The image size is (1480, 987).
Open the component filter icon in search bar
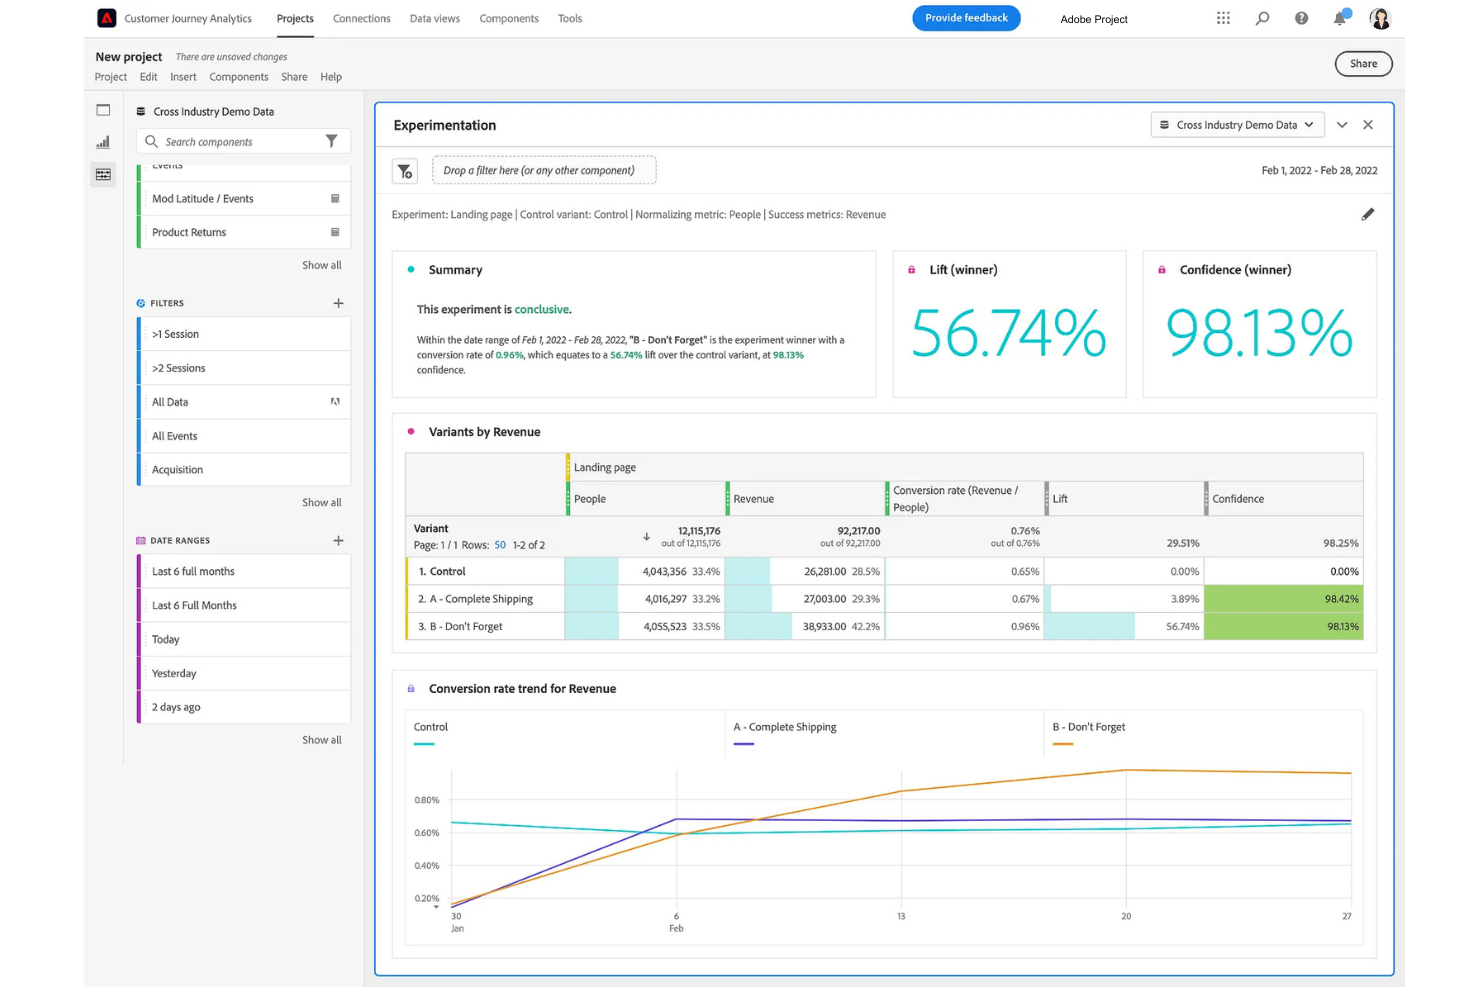click(332, 141)
